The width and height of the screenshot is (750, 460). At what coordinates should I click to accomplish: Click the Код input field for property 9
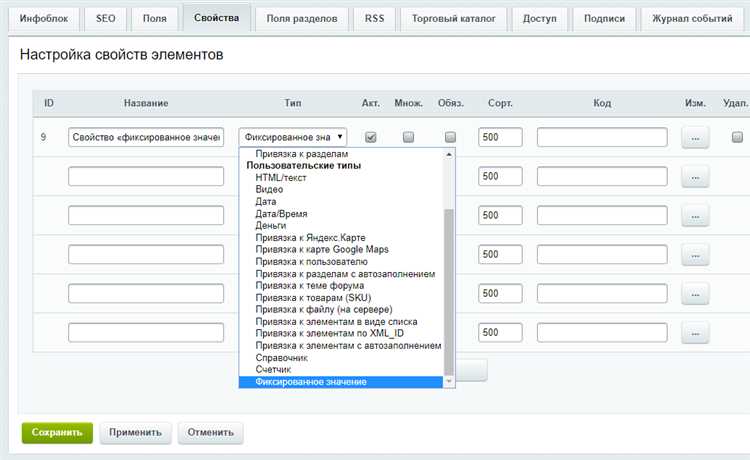(x=602, y=137)
